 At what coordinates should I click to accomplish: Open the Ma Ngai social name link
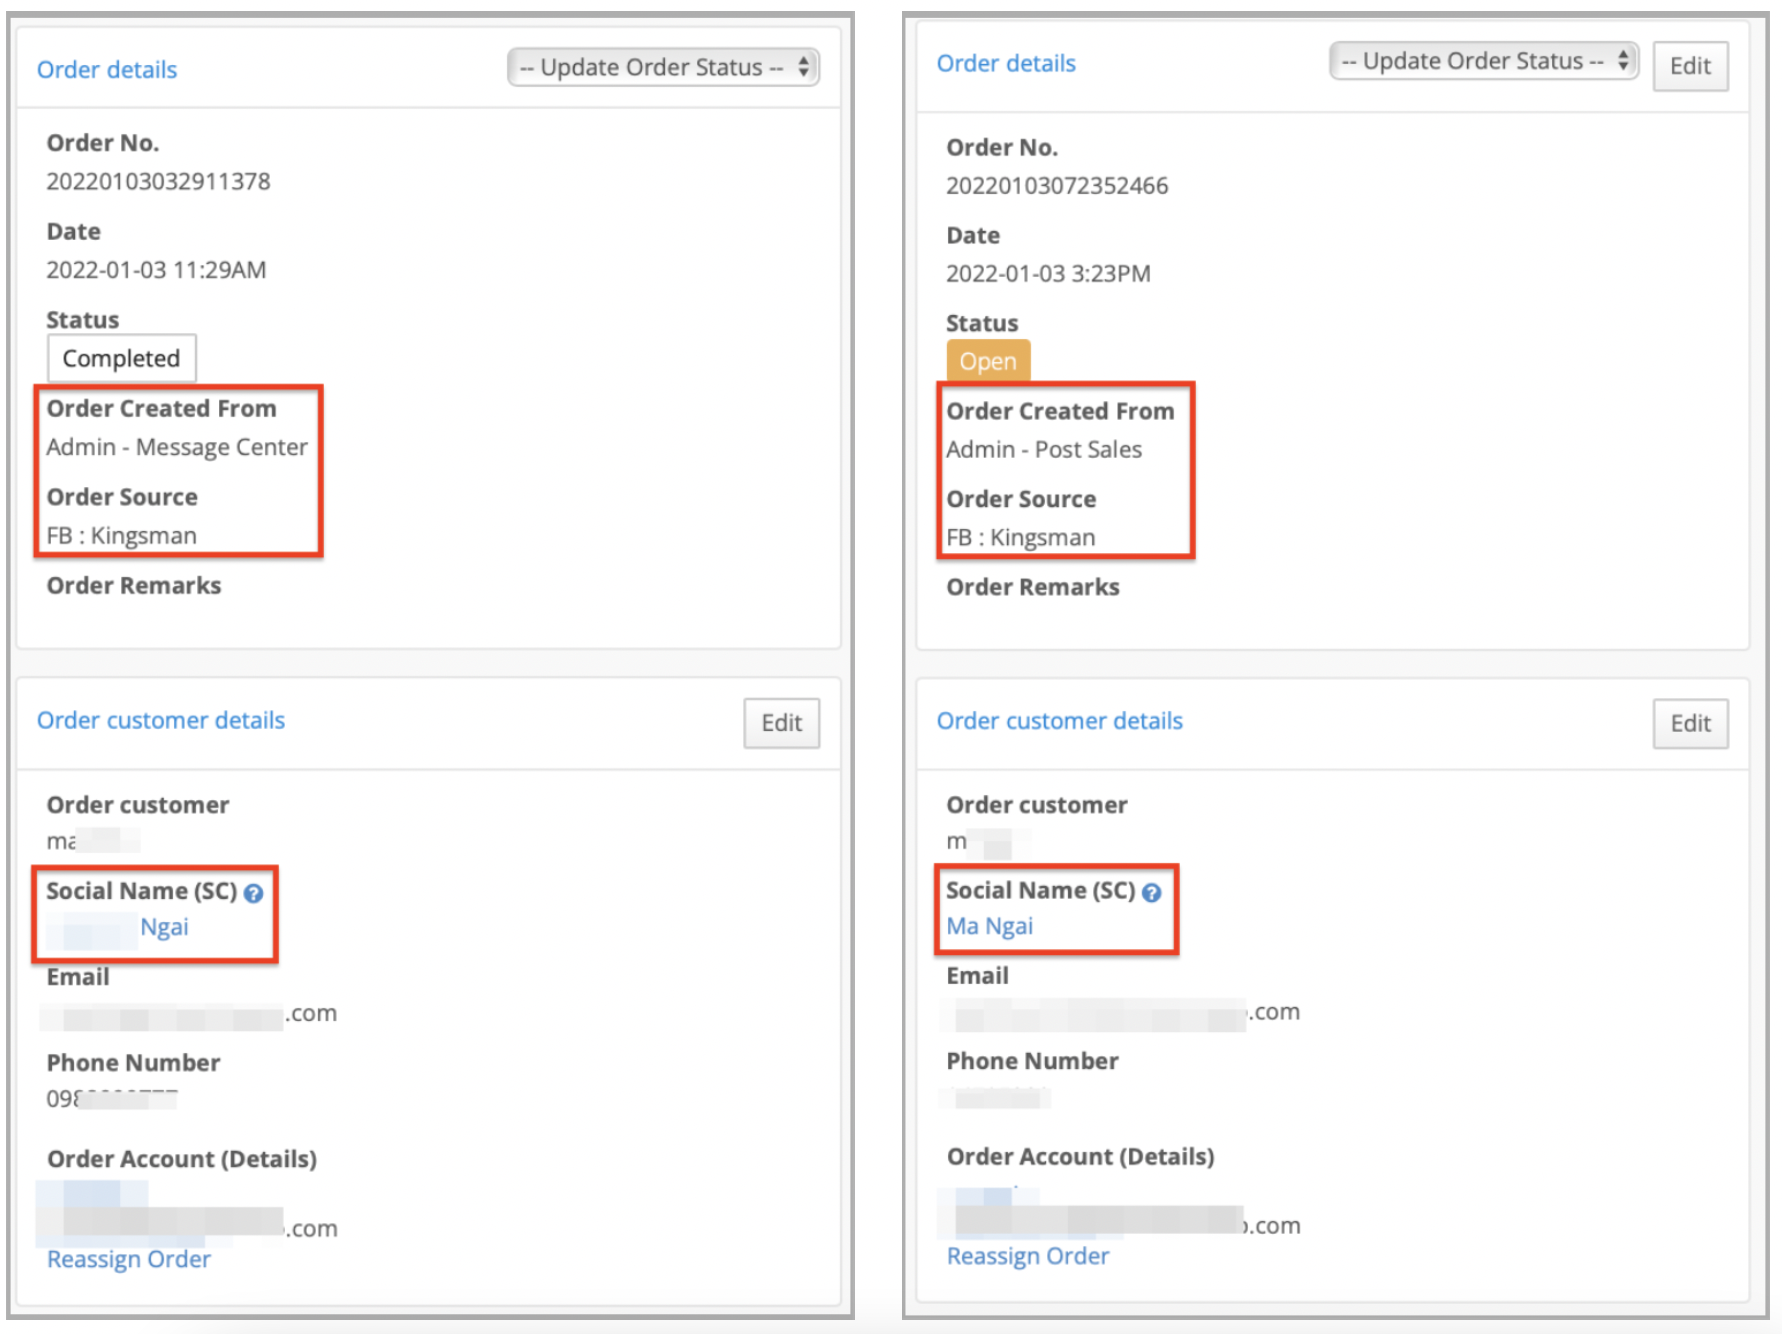[x=990, y=926]
